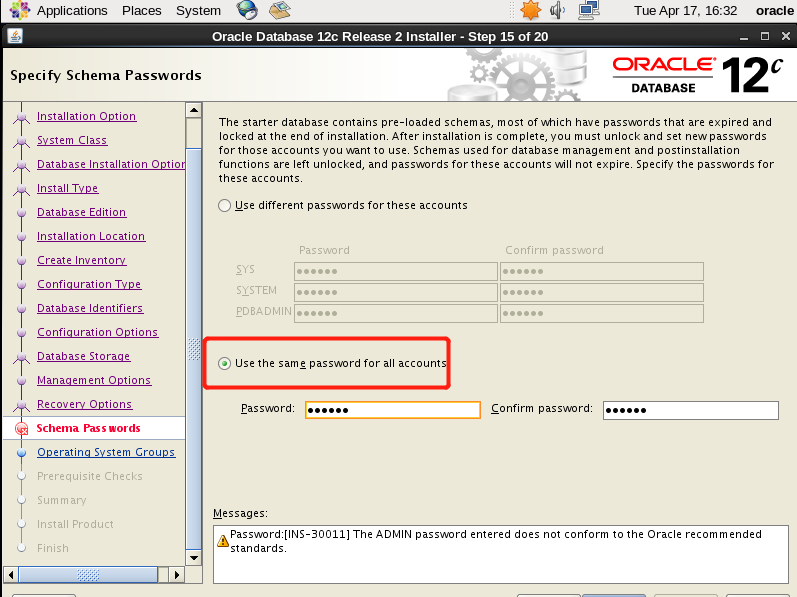Click the Database Edition step marker icon
This screenshot has height=597, width=797.
click(21, 213)
